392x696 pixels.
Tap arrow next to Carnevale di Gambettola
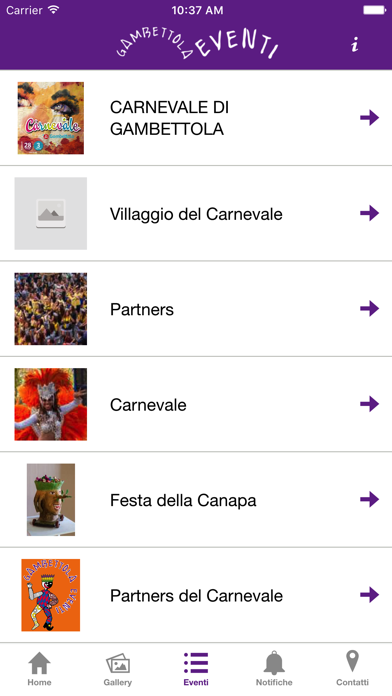(369, 118)
